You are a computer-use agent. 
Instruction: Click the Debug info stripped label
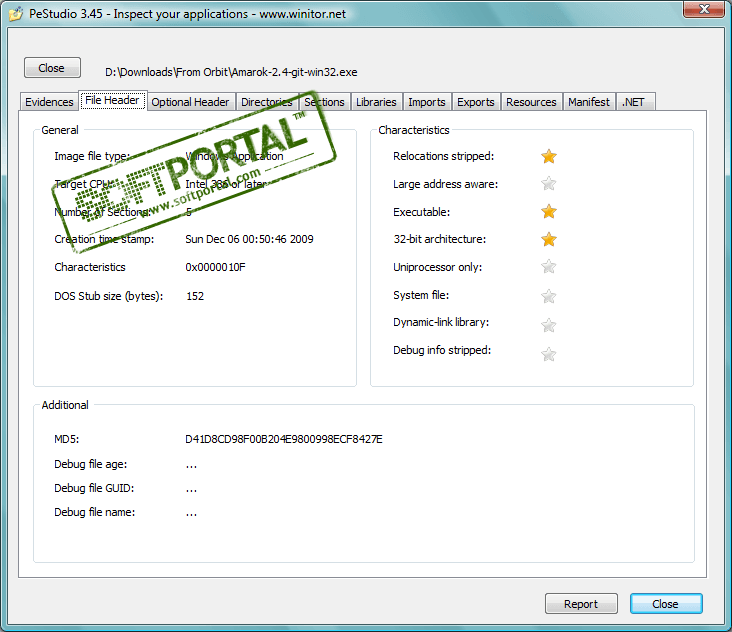(x=442, y=351)
